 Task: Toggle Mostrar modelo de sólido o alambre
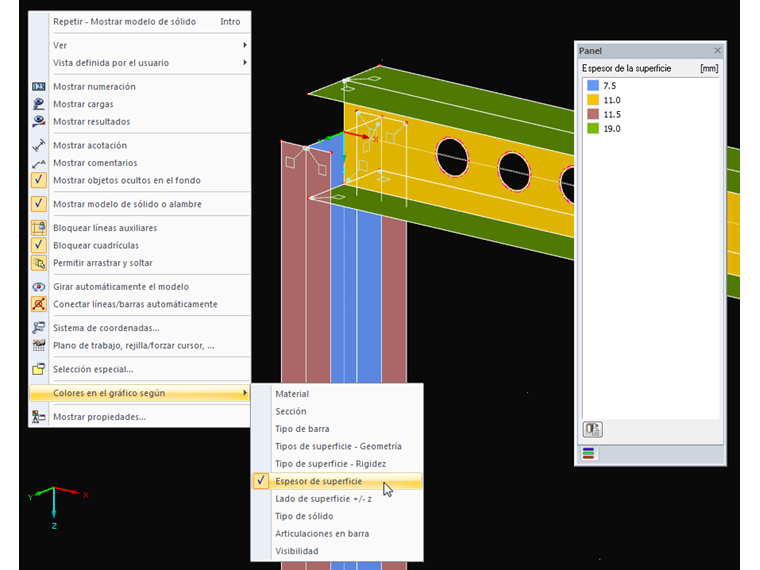(x=39, y=204)
